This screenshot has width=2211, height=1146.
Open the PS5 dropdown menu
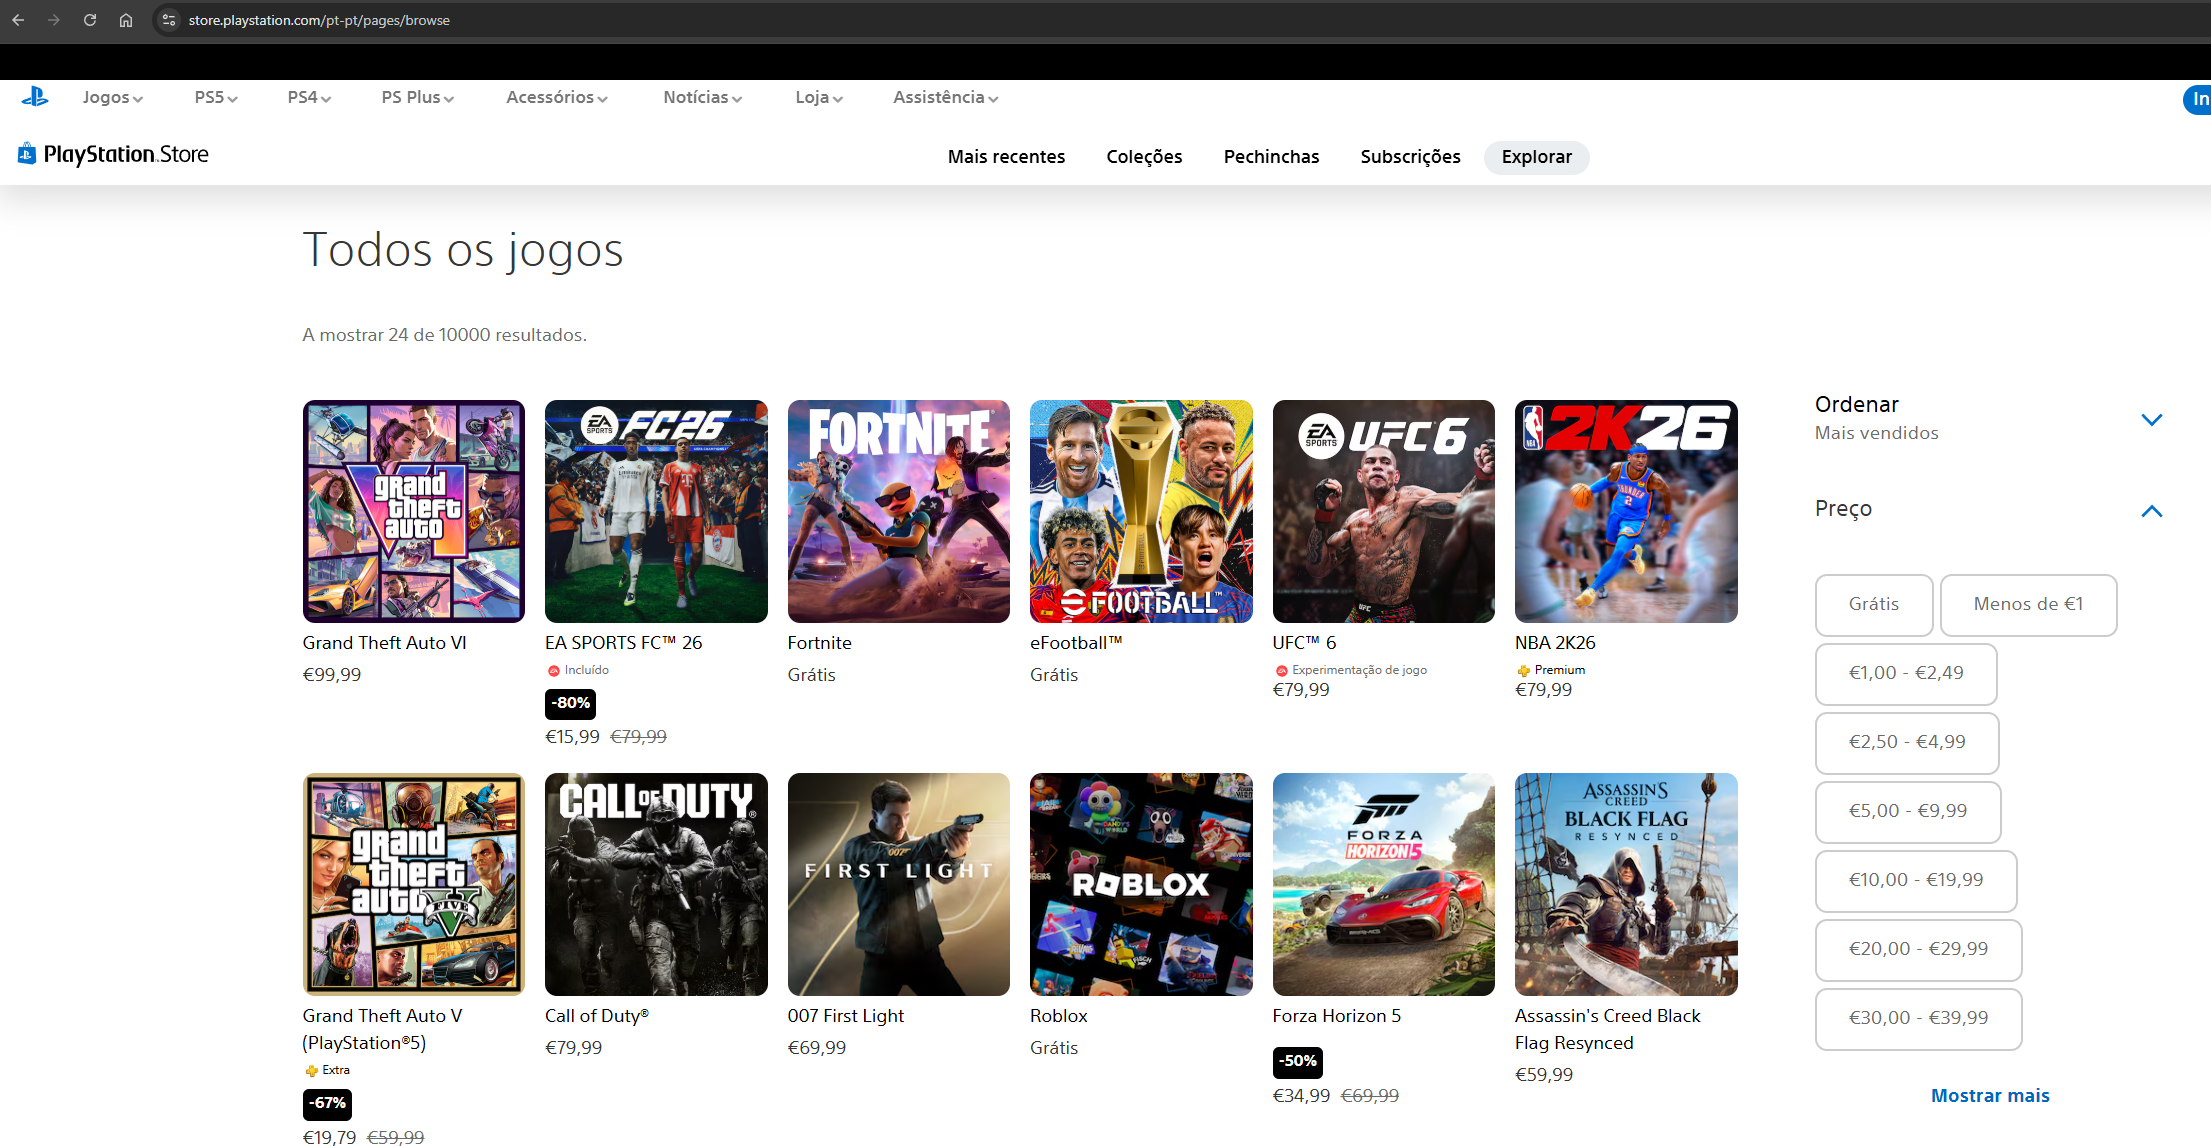(216, 97)
